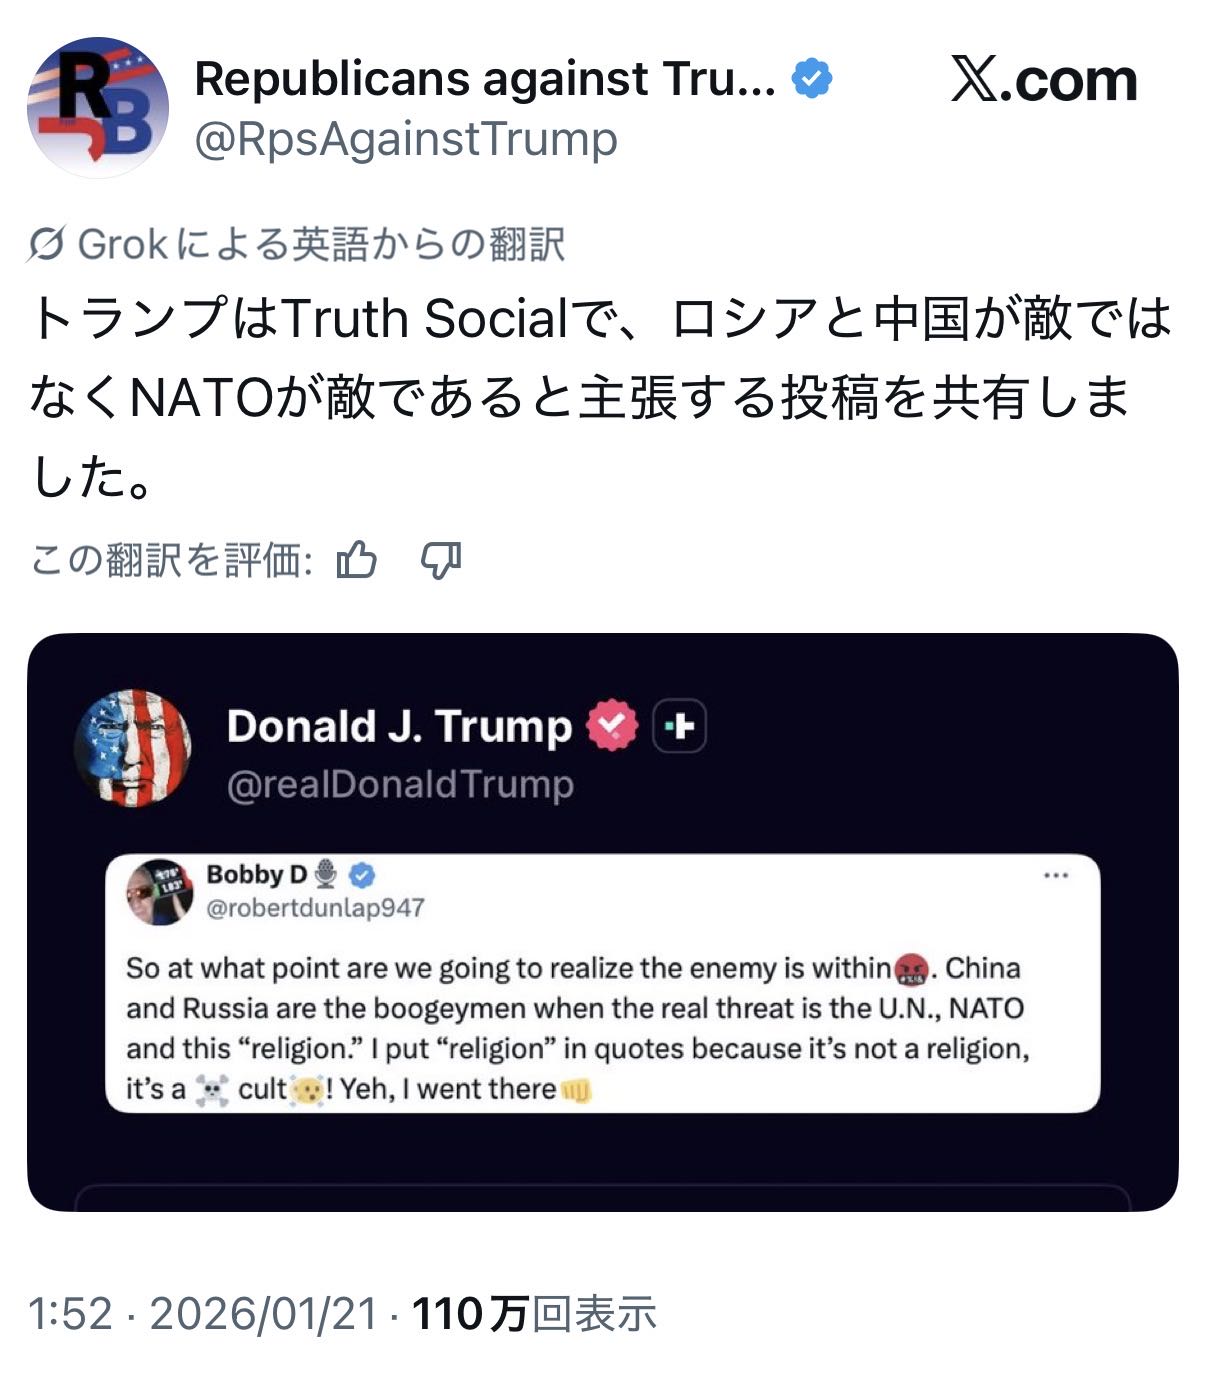
Task: Click the "Republicans against Tru..." display name
Action: click(x=485, y=79)
